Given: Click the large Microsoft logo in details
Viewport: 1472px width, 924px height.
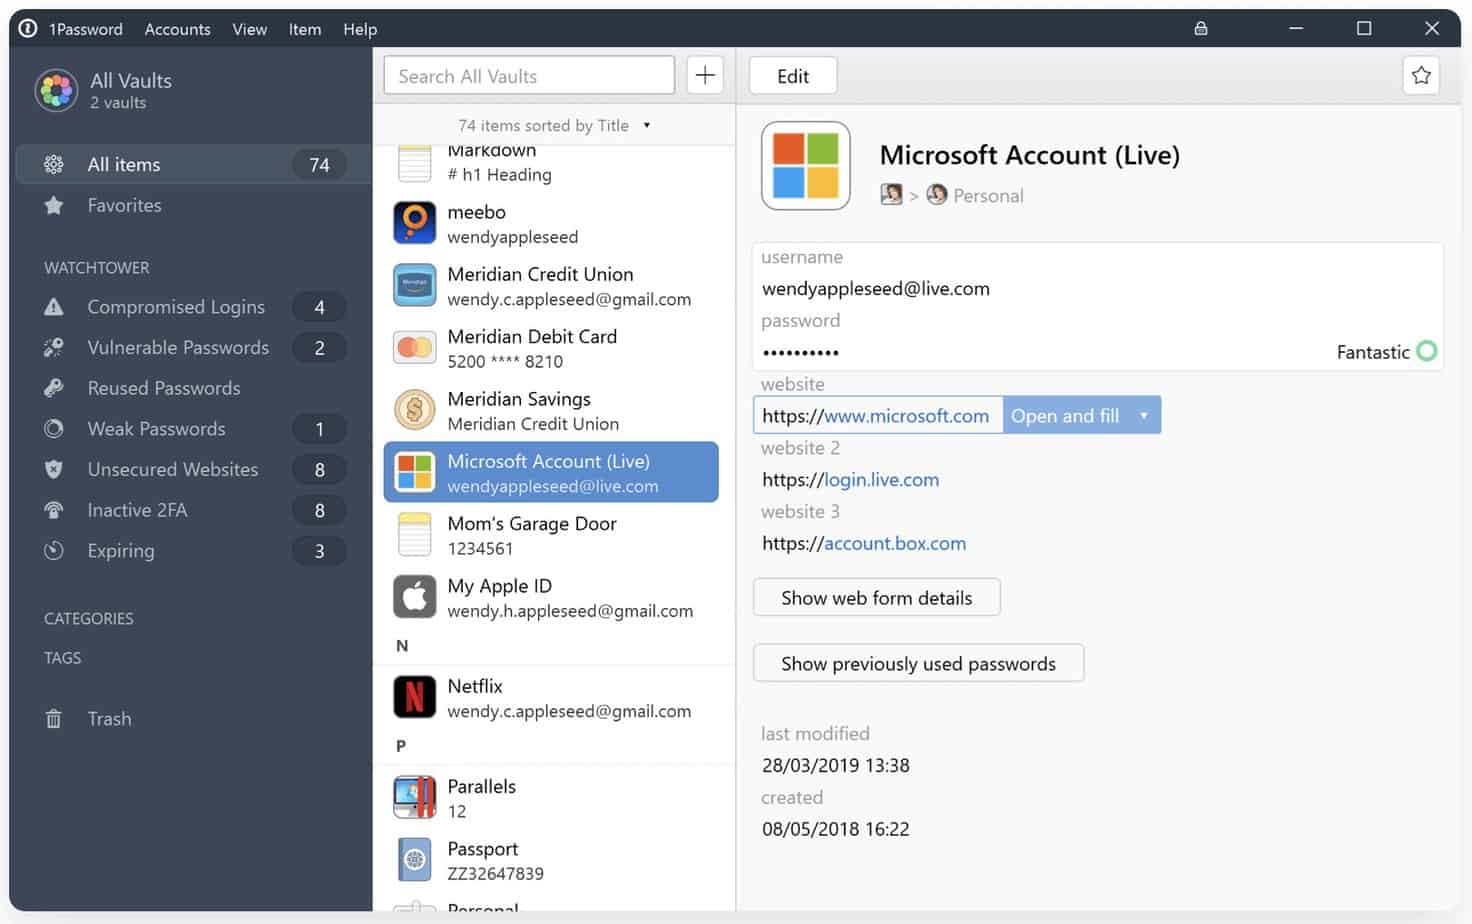Looking at the screenshot, I should click(x=806, y=166).
